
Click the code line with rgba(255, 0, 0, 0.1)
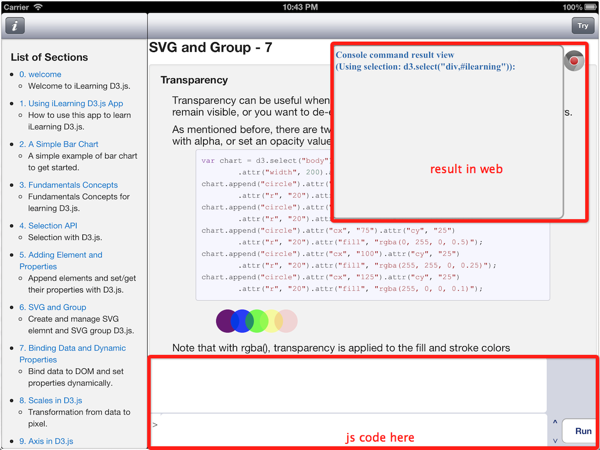coord(361,289)
